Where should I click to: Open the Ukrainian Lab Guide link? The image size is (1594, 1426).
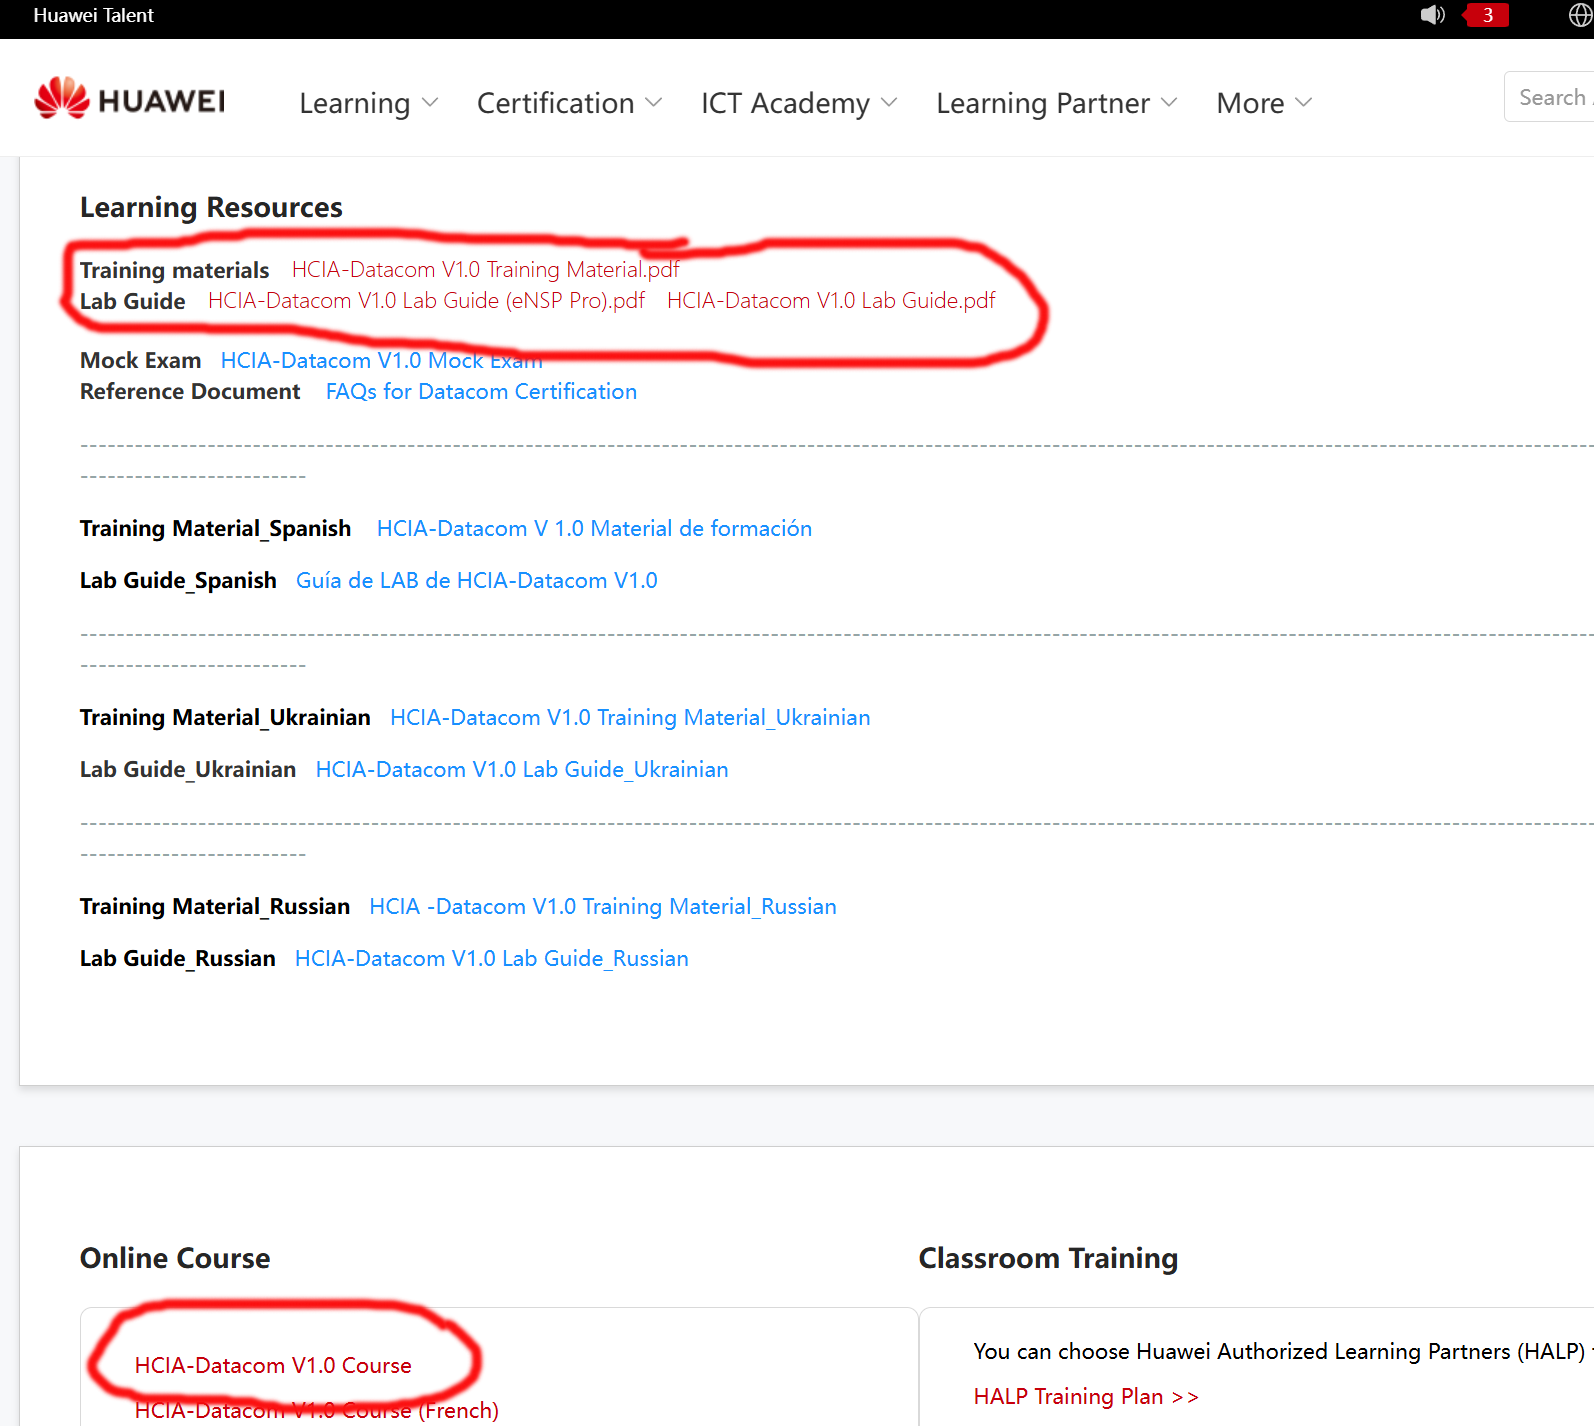click(x=521, y=770)
